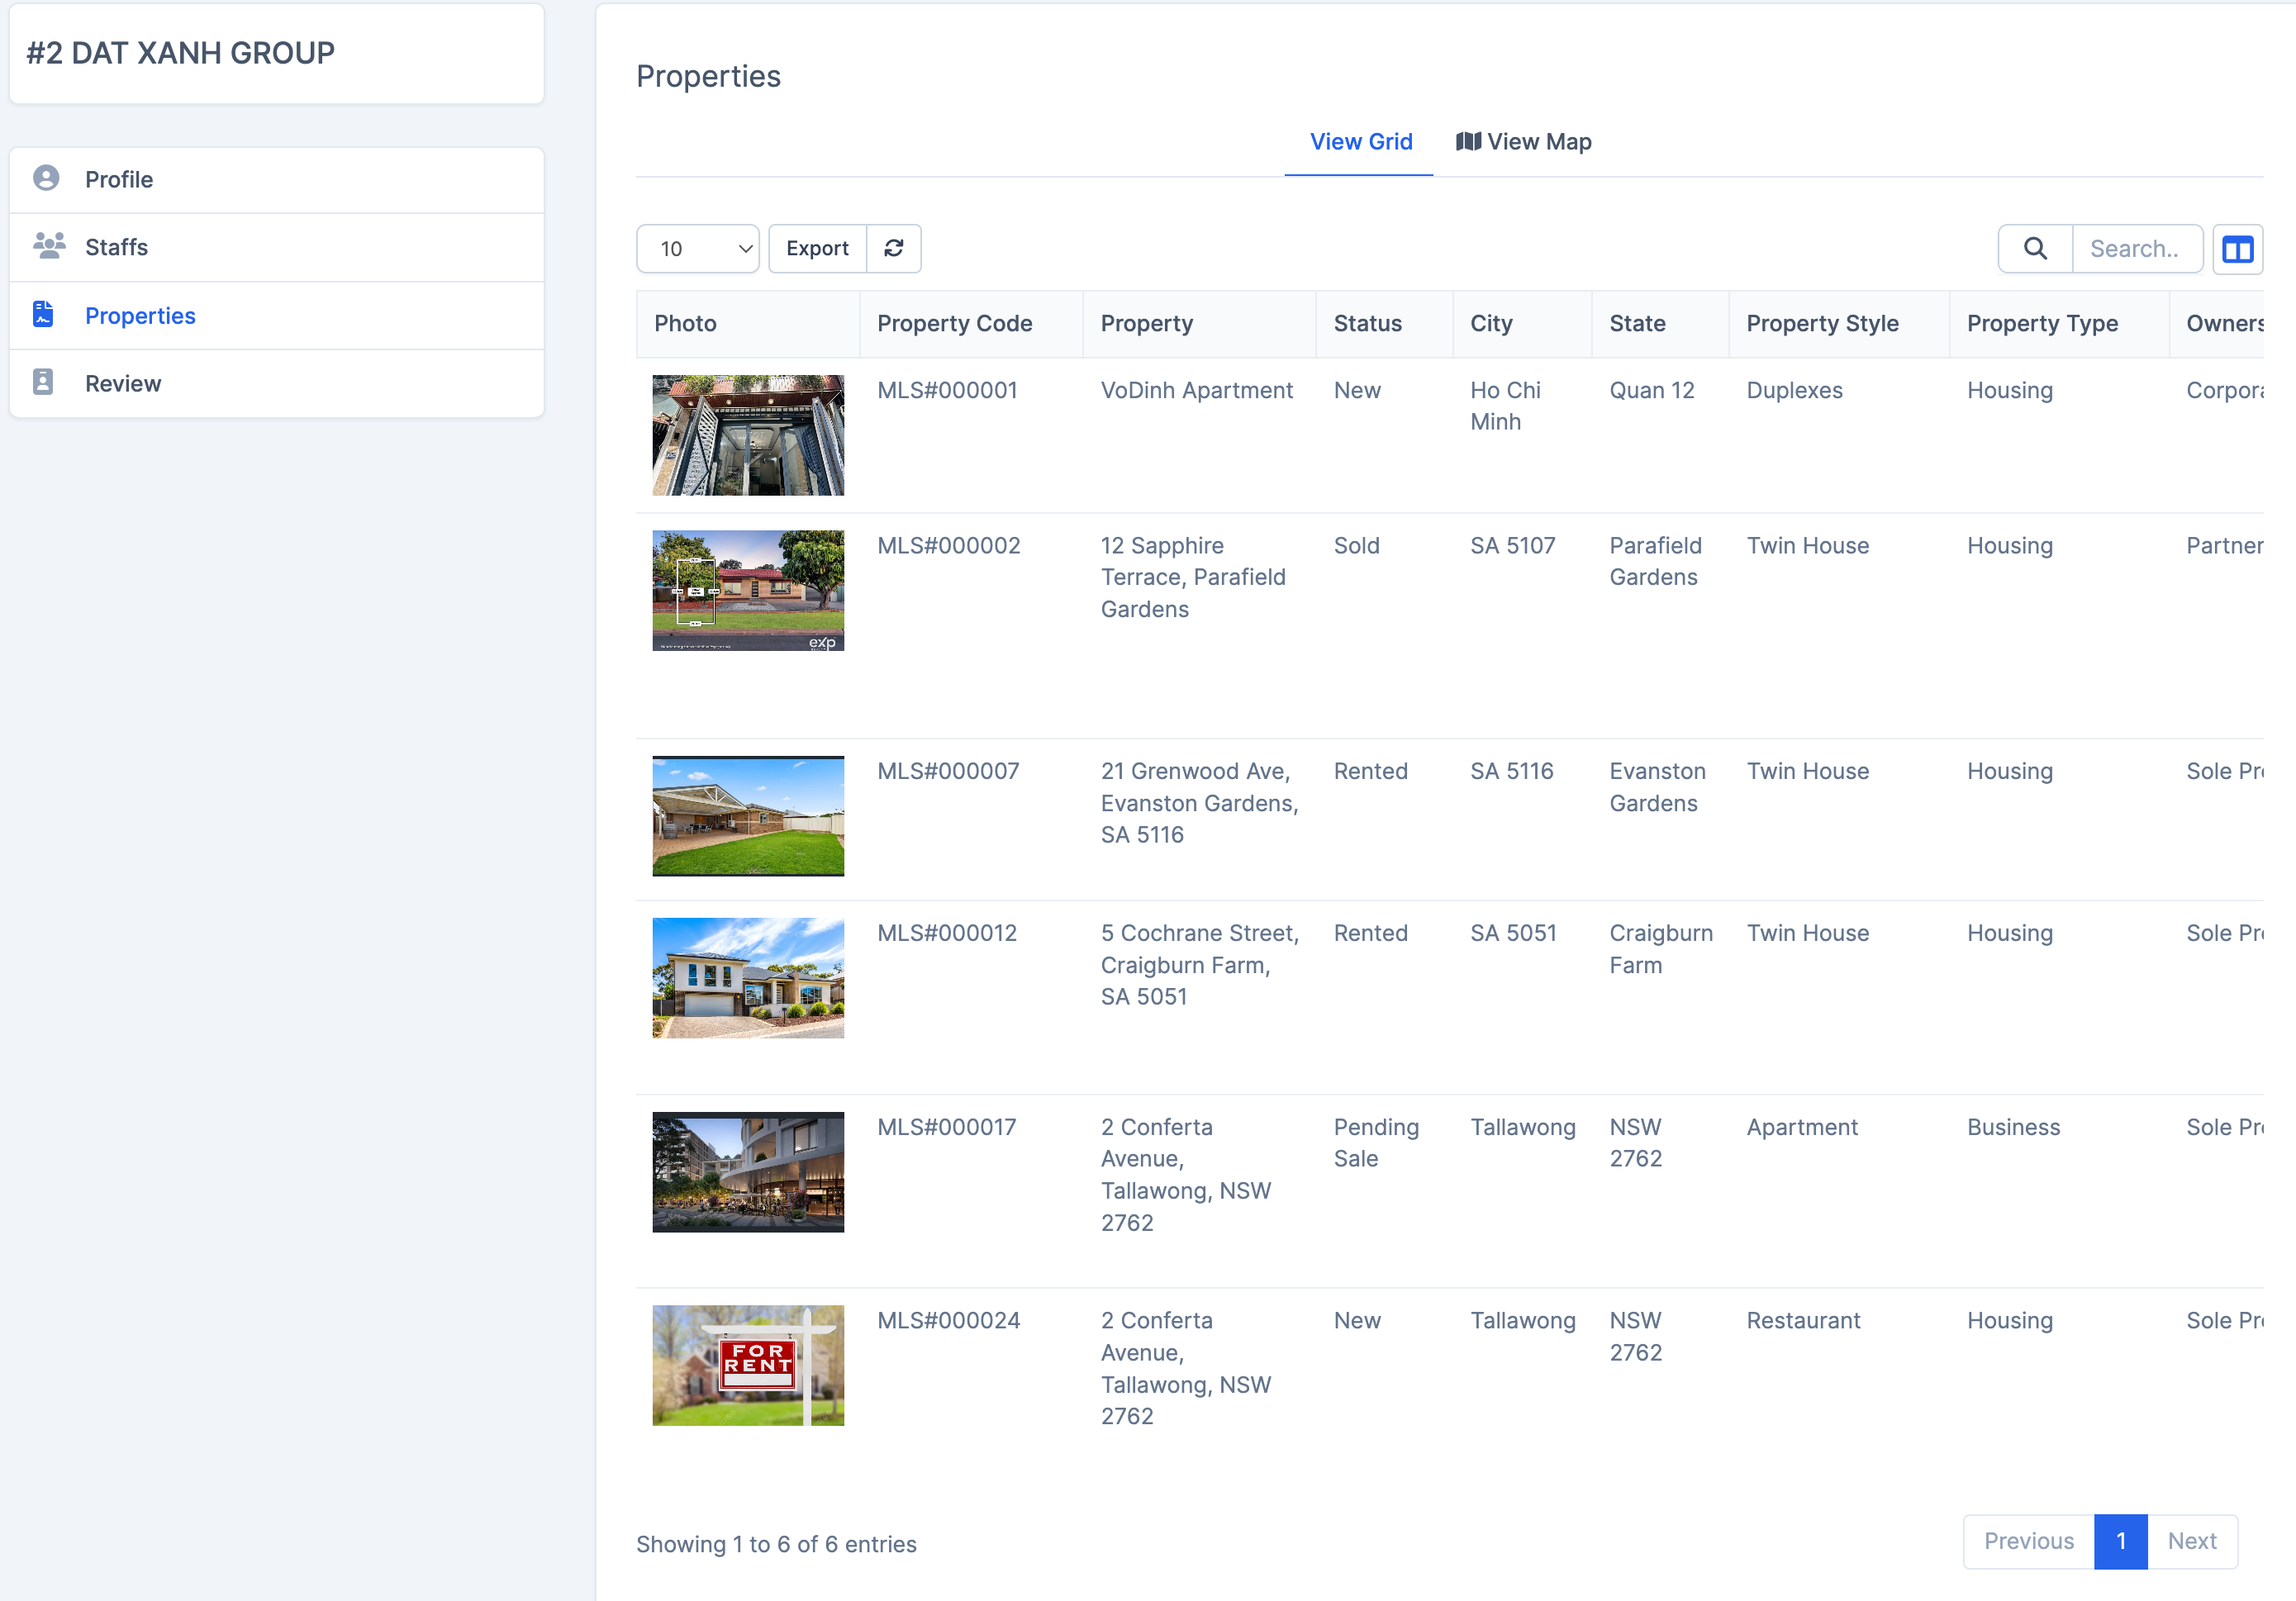Switch to the View Map tab
Screen dimensions: 2296x1601
pos(1538,141)
